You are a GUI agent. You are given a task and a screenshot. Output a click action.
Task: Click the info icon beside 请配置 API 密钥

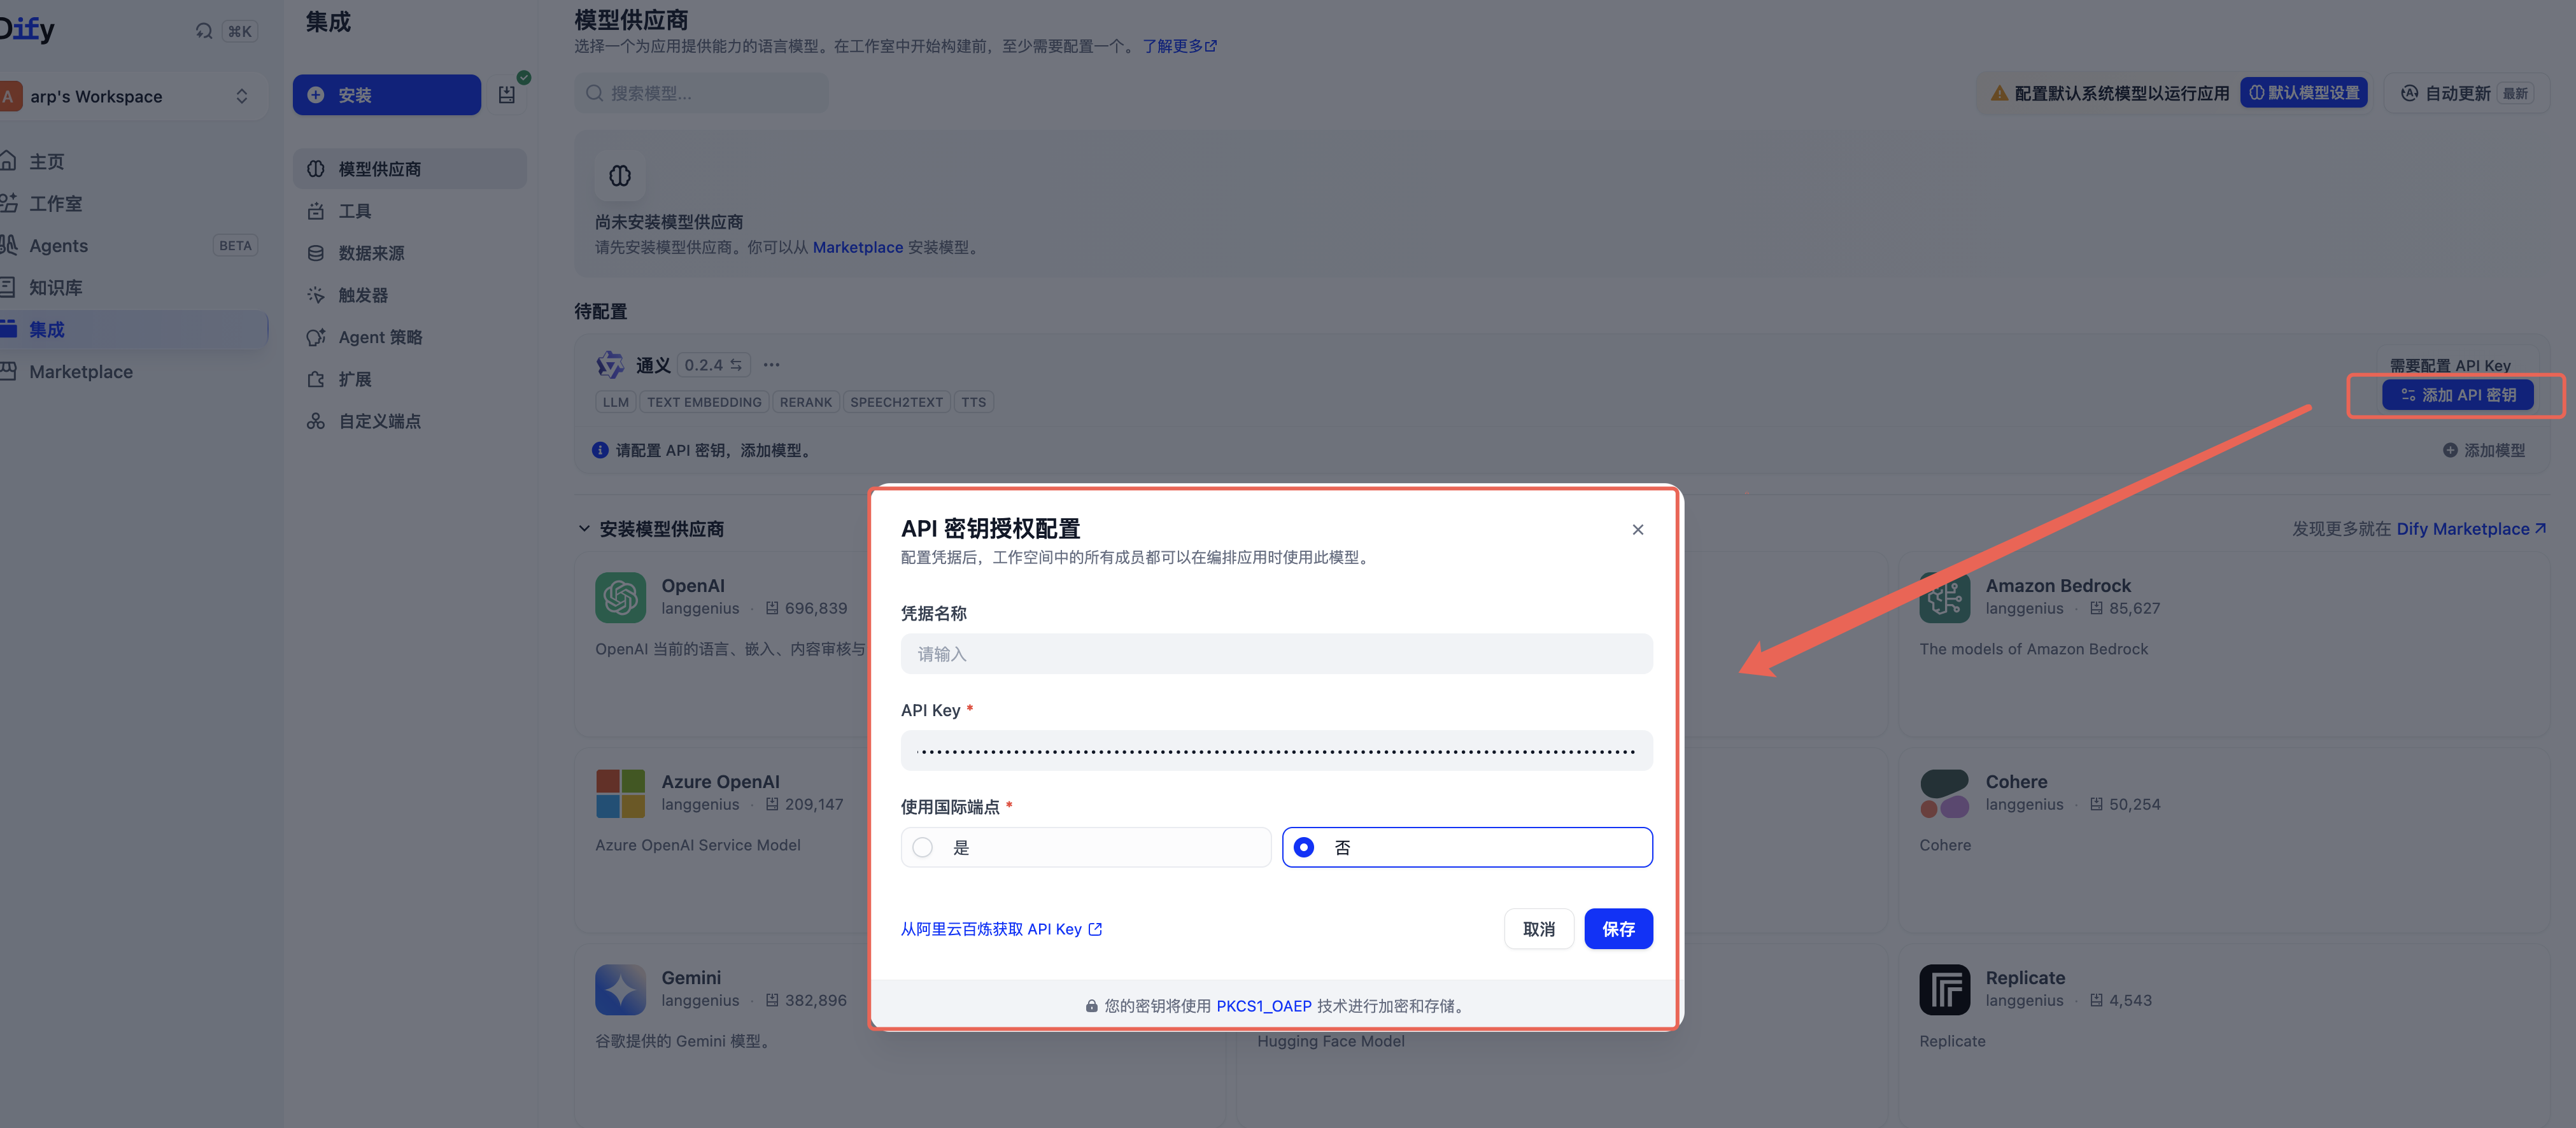600,450
